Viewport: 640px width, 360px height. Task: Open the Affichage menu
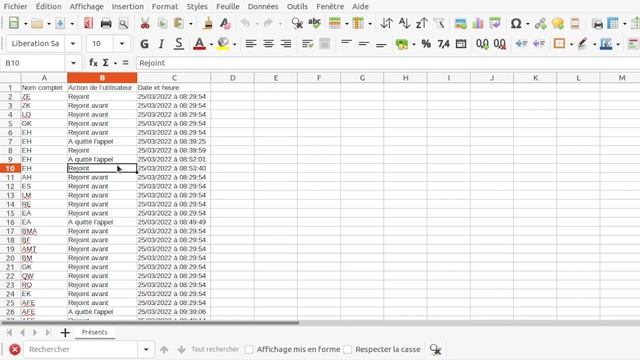click(x=86, y=7)
